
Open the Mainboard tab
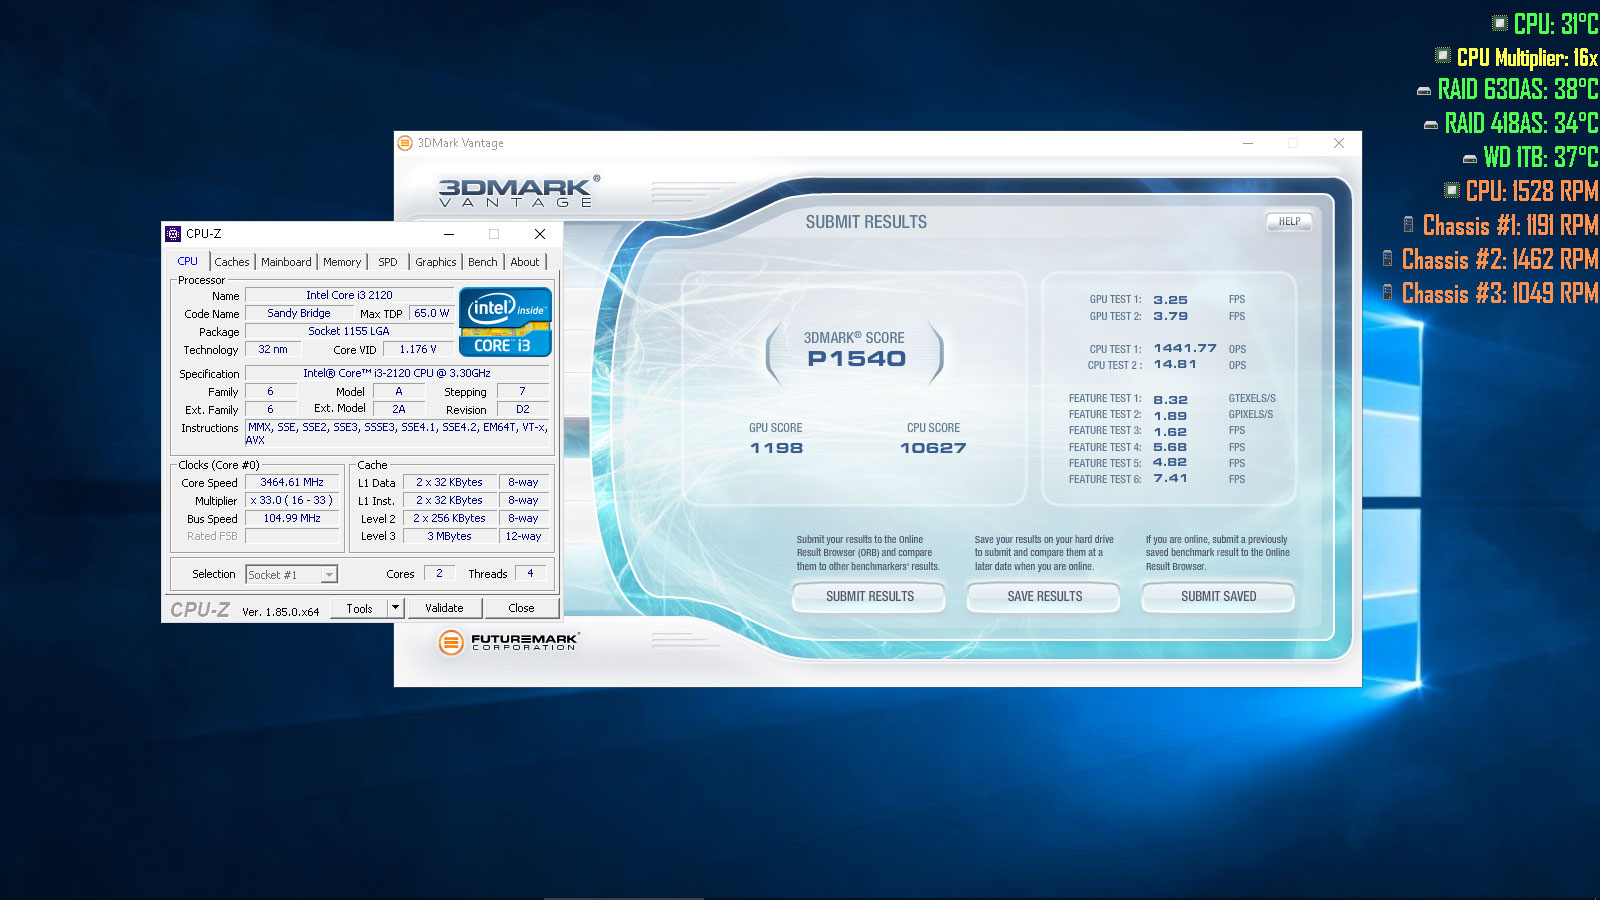tap(286, 262)
